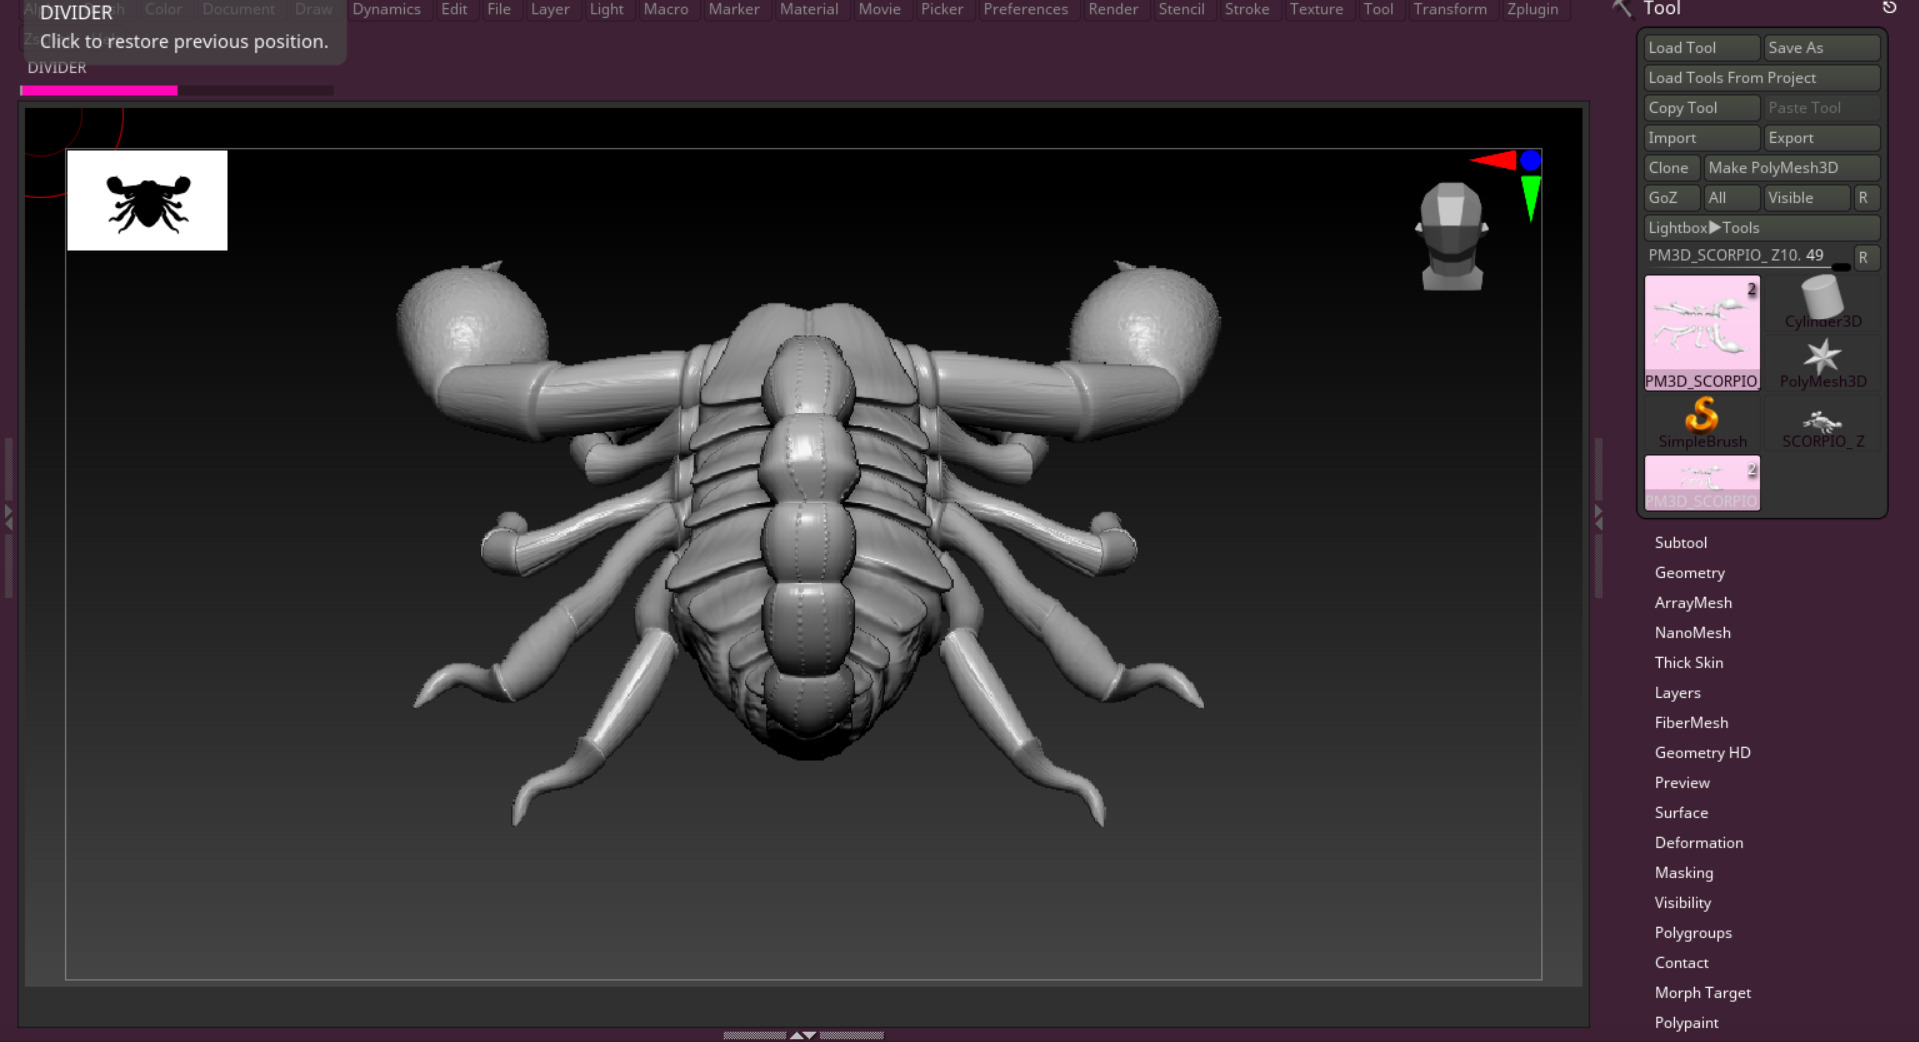Expand the NanoMesh subpalette
This screenshot has height=1042, width=1919.
(1692, 633)
